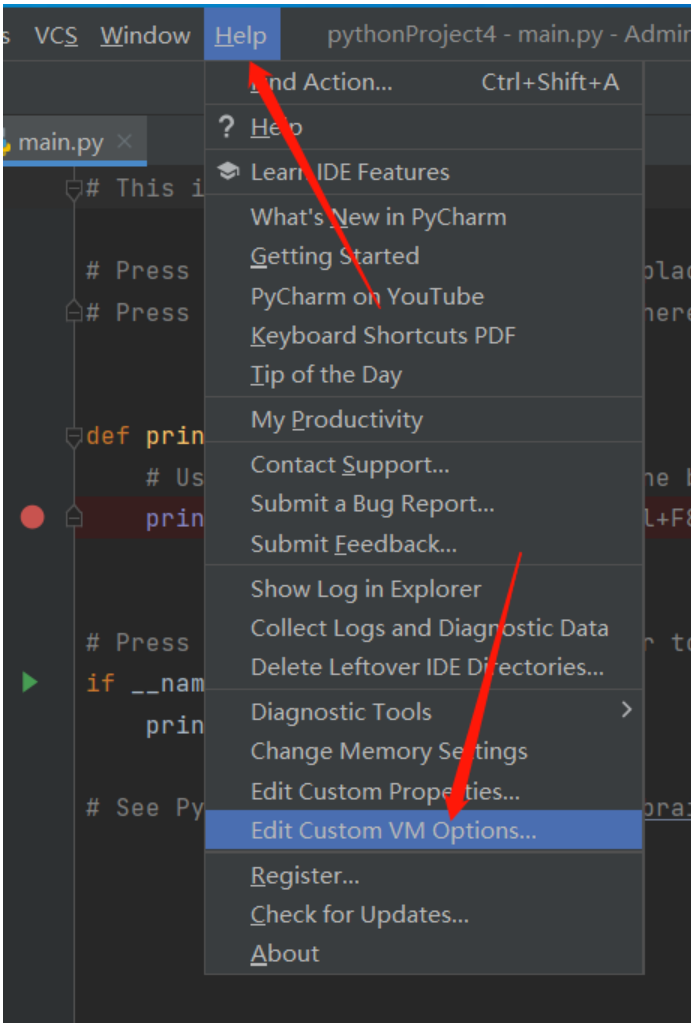Collapse the def print function fold marker

pos(72,436)
